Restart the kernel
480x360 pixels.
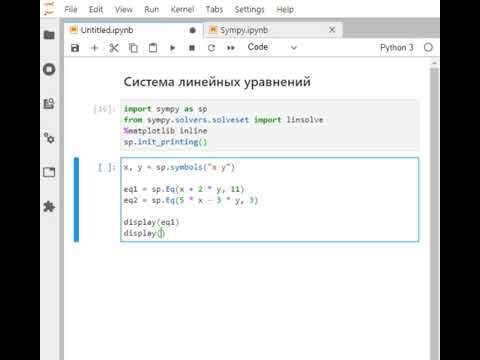click(211, 48)
